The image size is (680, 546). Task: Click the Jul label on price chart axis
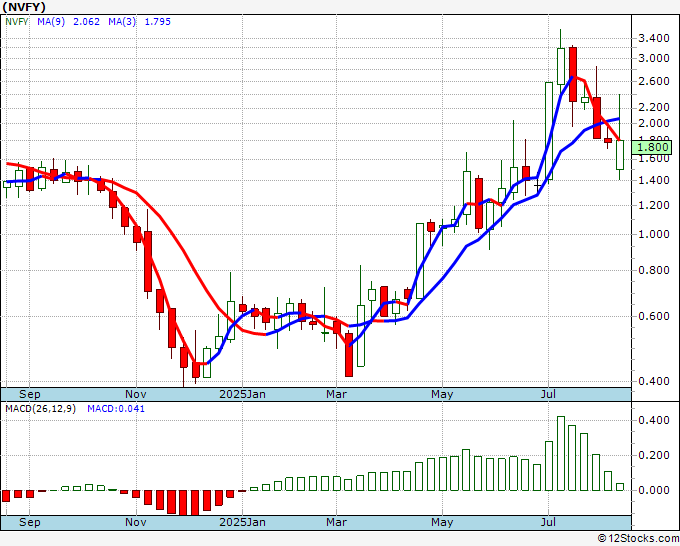[549, 394]
